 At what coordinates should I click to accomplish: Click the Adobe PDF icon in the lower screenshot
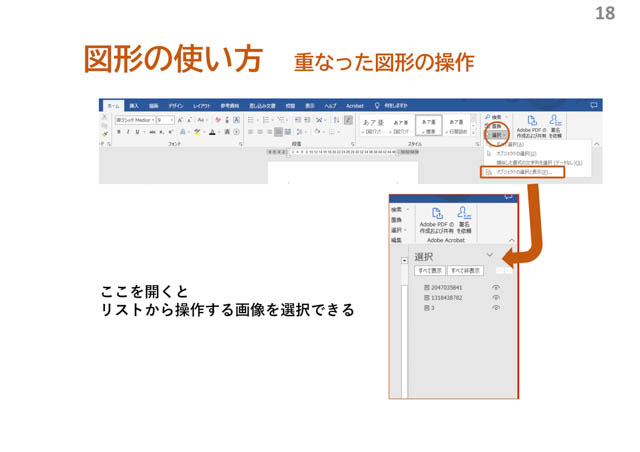pos(436,213)
